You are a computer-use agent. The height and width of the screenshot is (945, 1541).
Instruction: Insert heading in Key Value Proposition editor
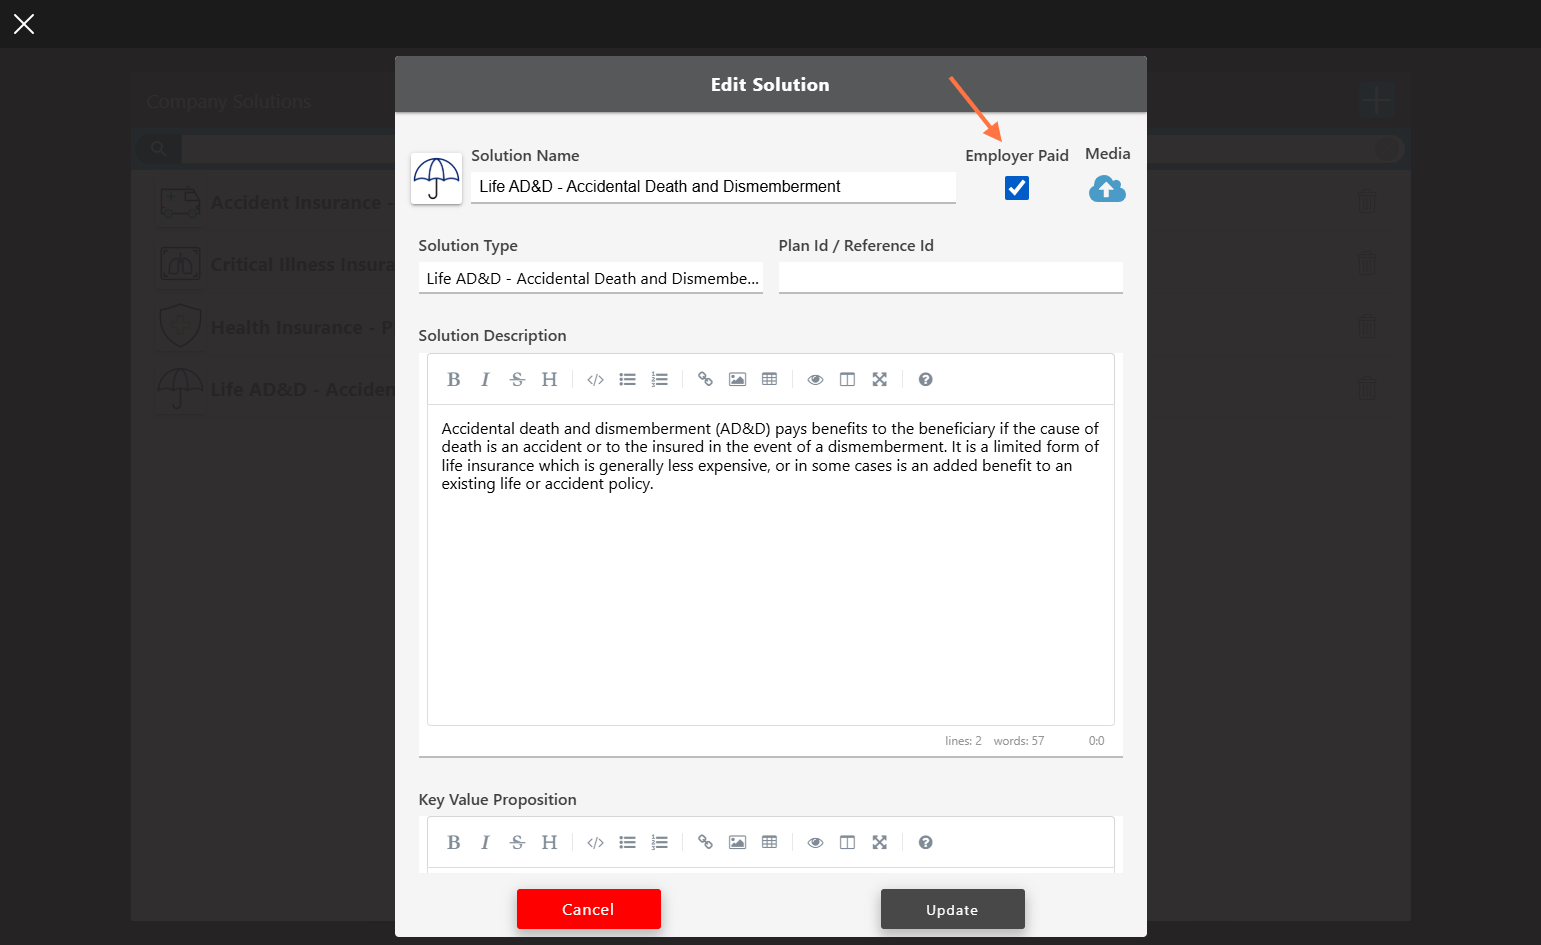point(549,842)
